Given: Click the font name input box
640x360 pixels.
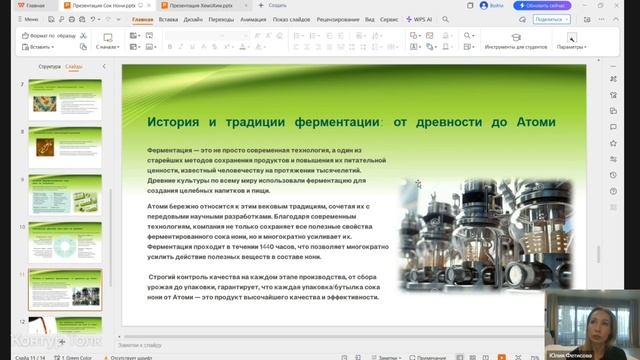Looking at the screenshot, I should 193,36.
